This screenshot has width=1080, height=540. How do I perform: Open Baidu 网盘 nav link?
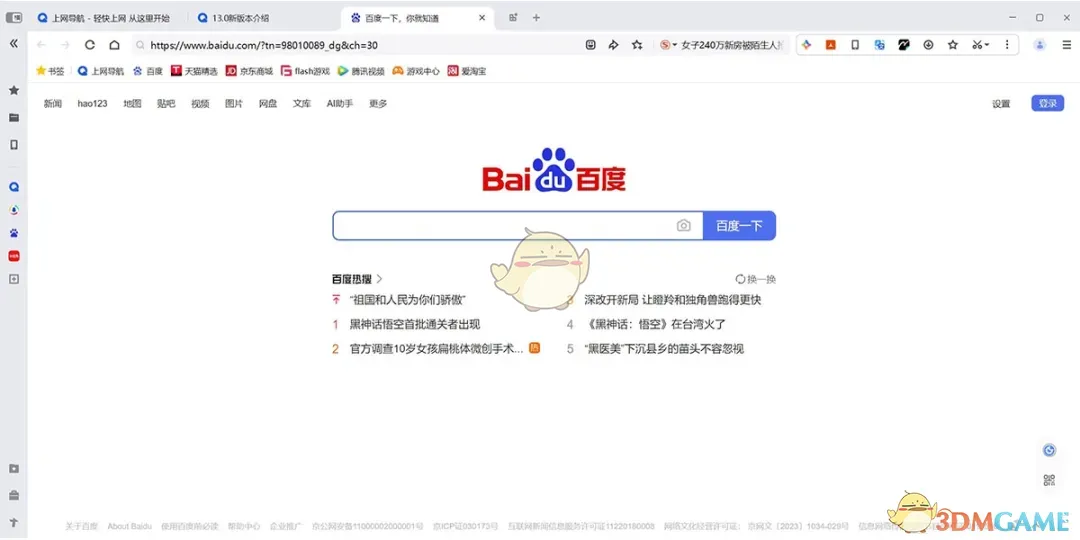click(268, 104)
